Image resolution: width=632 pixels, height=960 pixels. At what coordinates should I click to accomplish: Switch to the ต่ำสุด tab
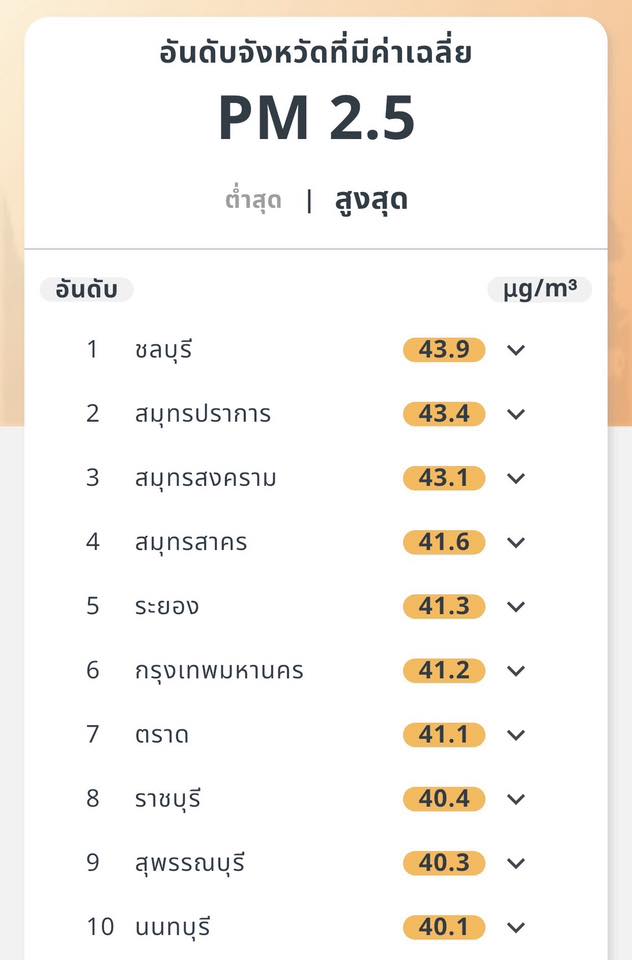(253, 201)
